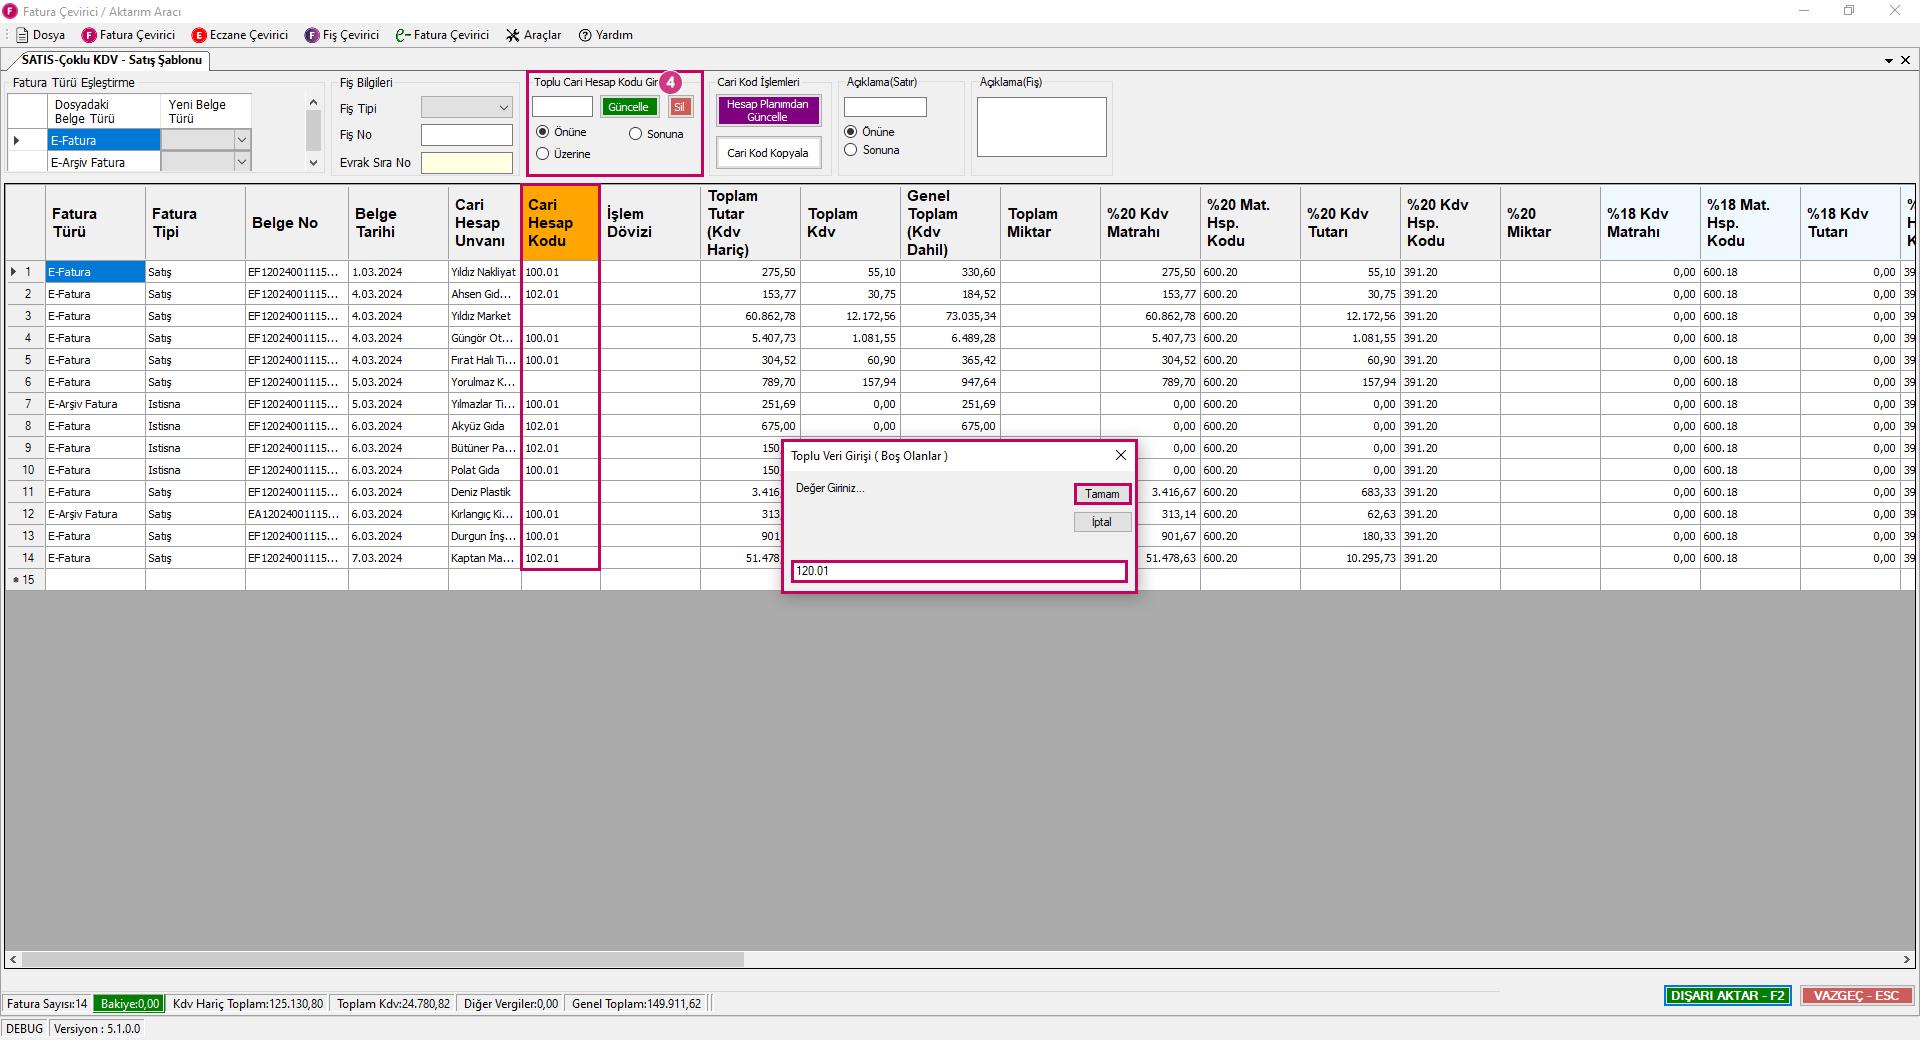Close the SATIS-Çoklu KDV tab panel
Screen dimensions: 1920x1040
(x=1905, y=60)
